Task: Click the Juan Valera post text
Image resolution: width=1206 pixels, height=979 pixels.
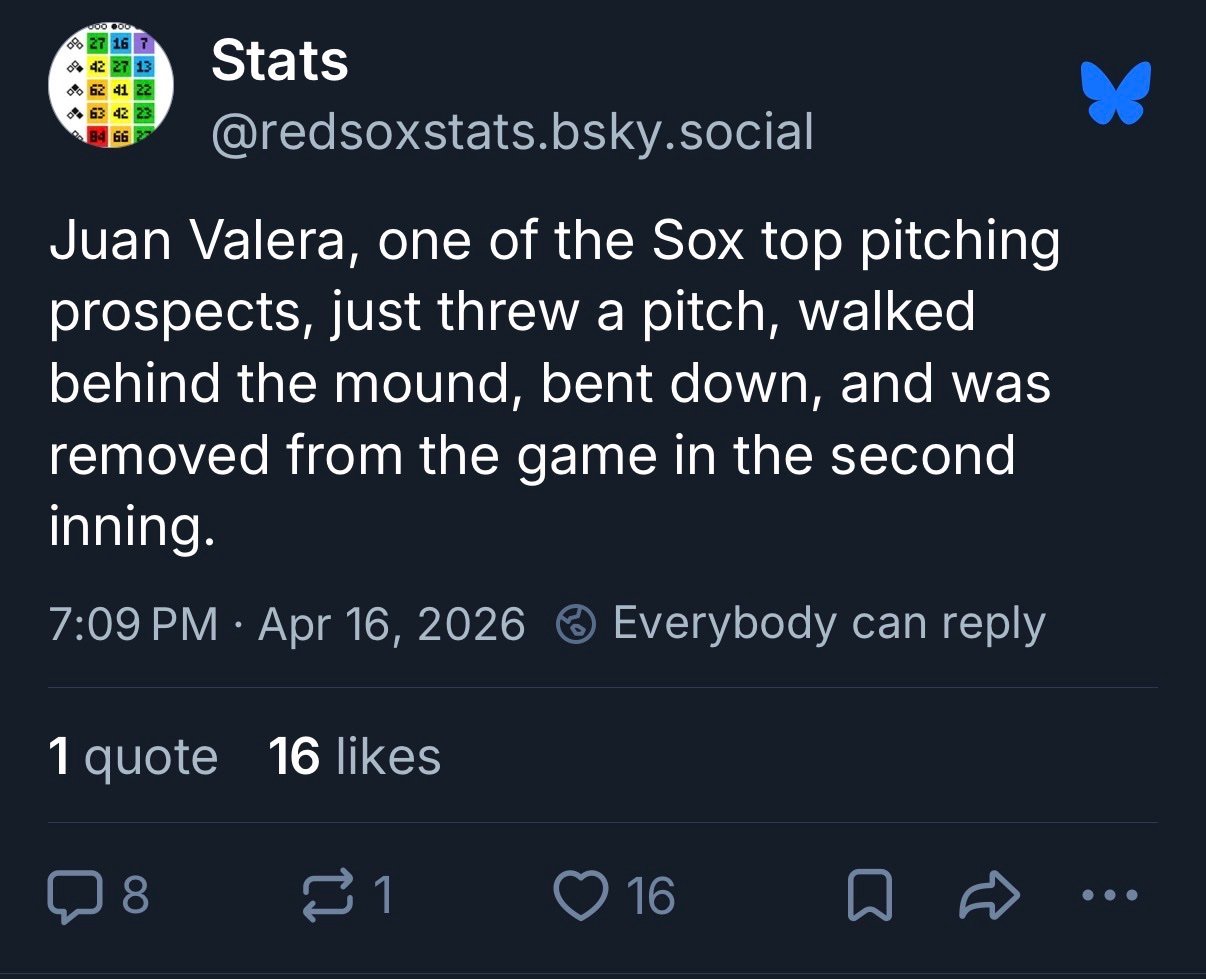Action: [553, 385]
